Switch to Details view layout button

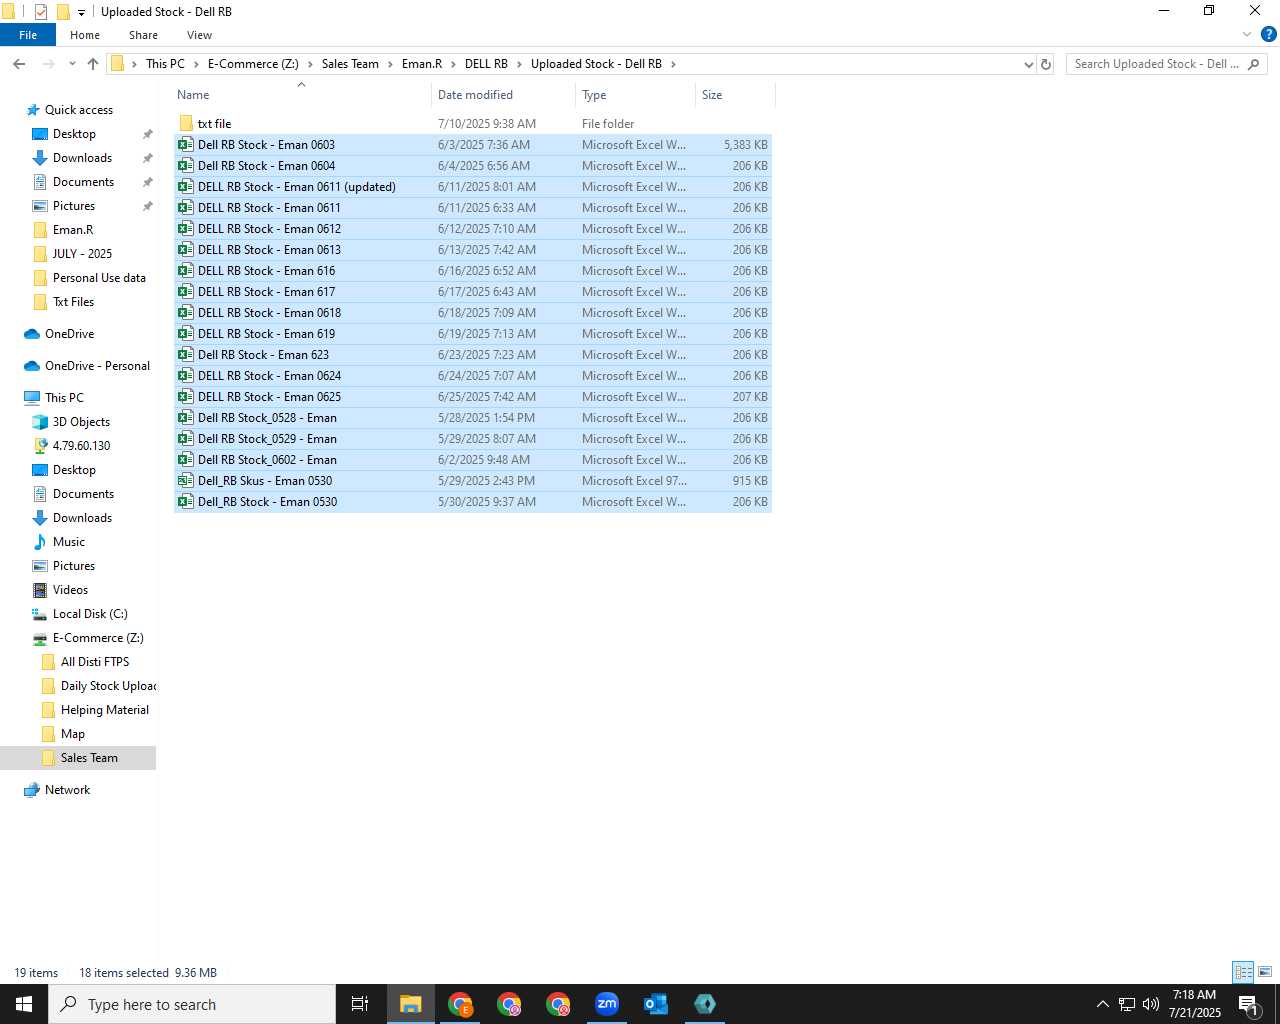(x=1243, y=972)
